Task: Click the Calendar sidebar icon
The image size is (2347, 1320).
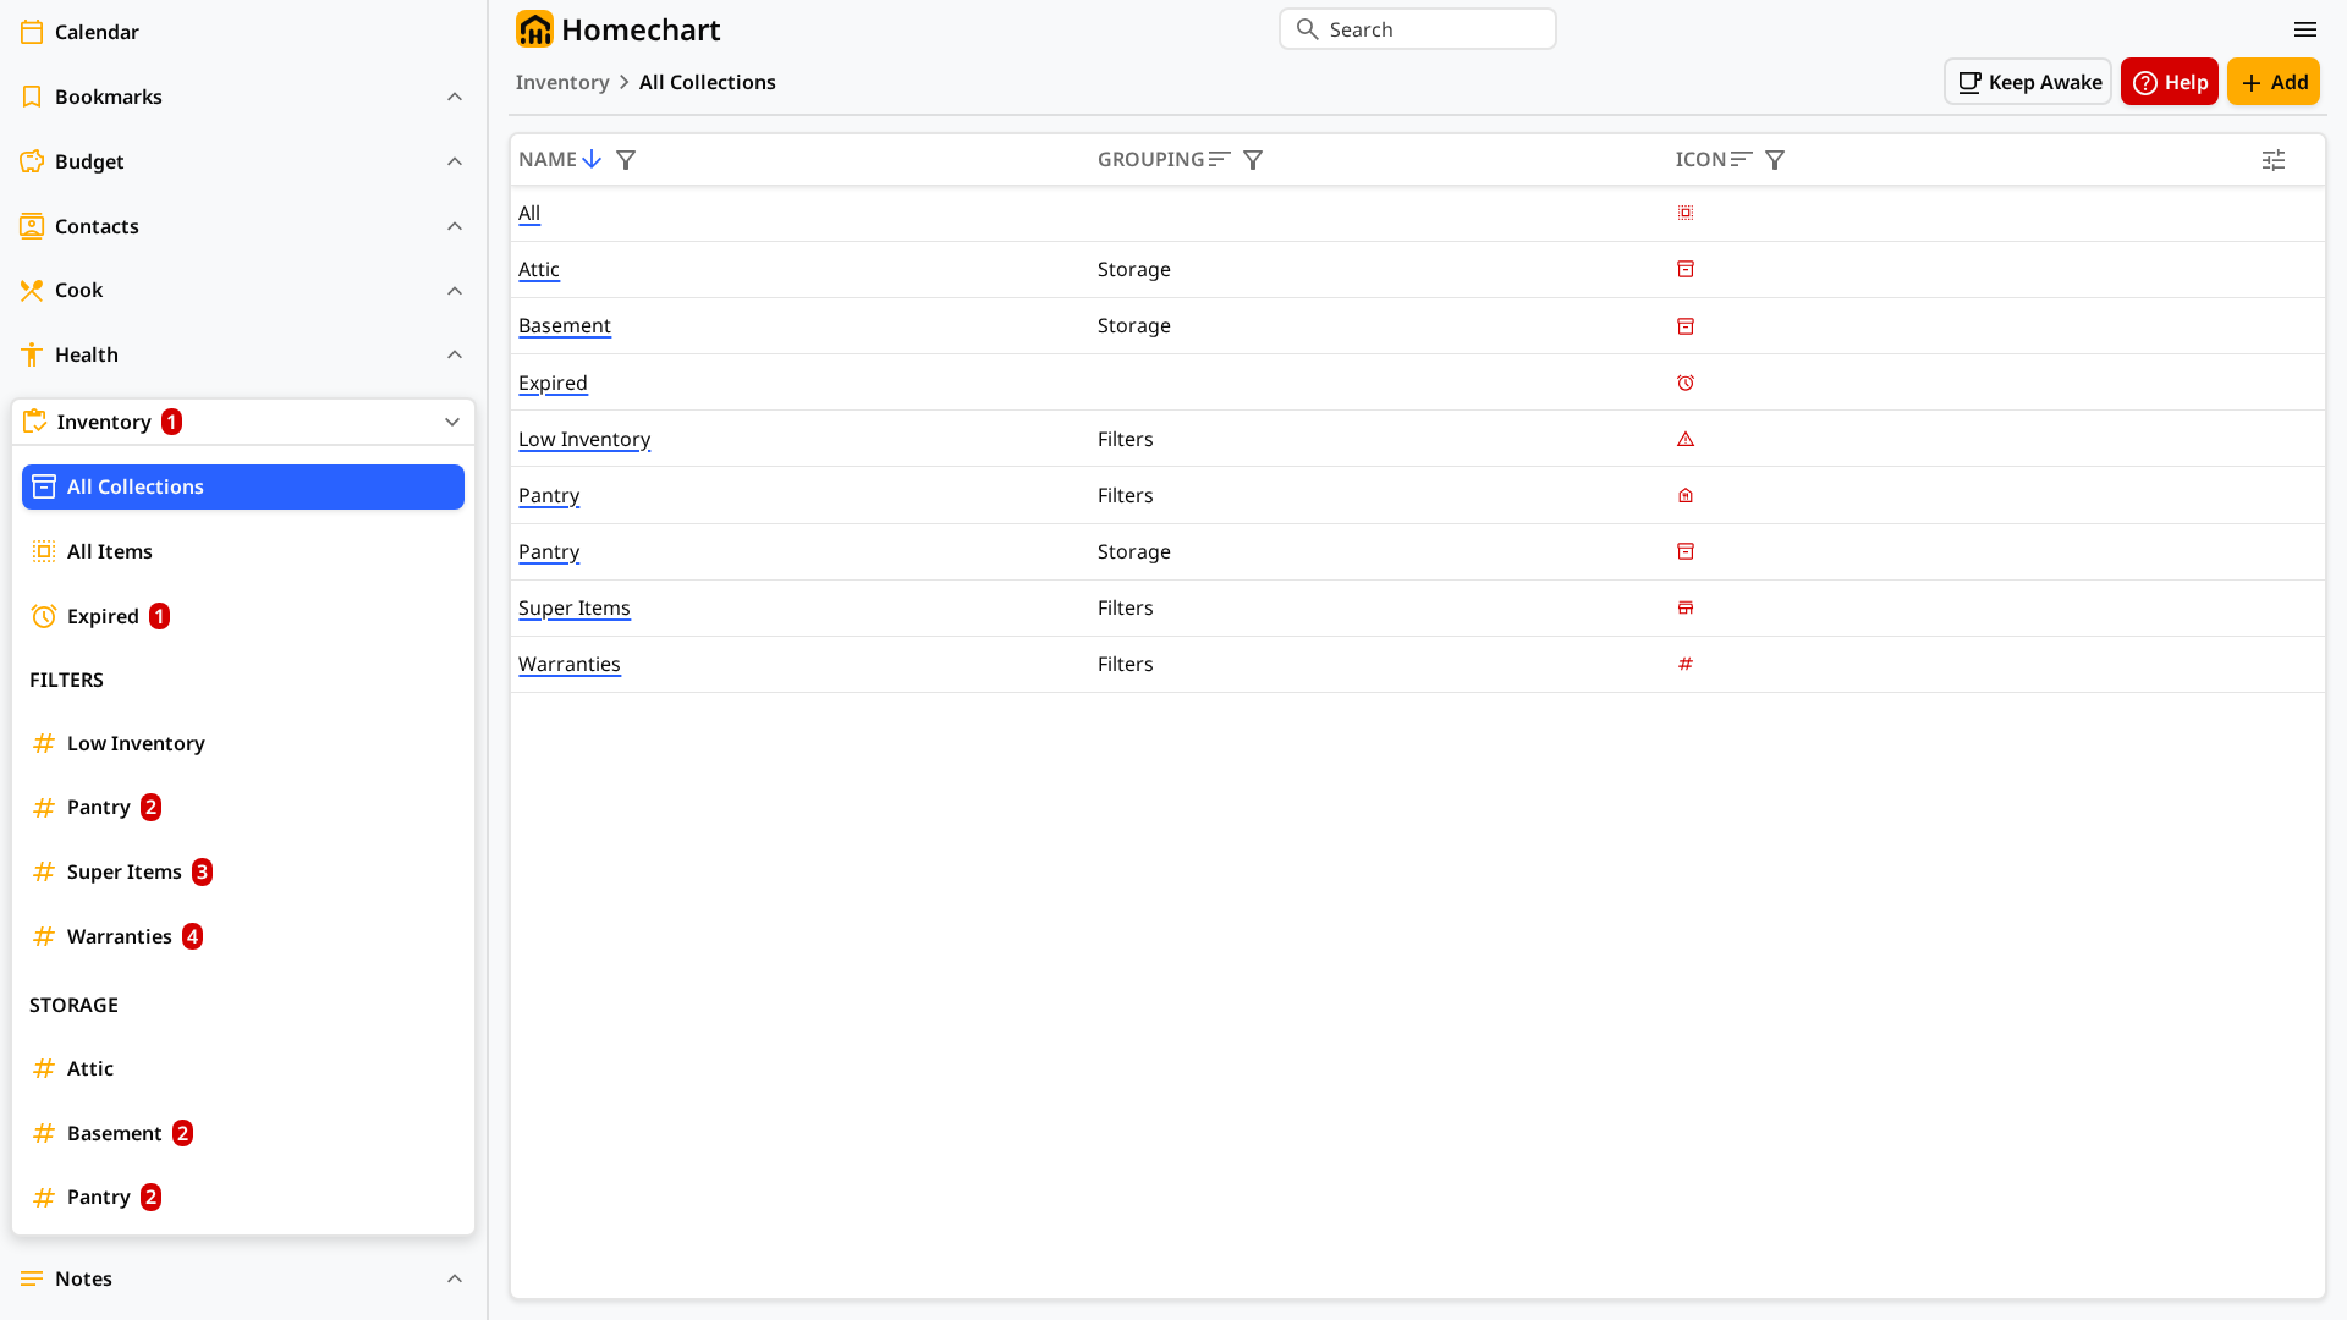Action: 32,32
